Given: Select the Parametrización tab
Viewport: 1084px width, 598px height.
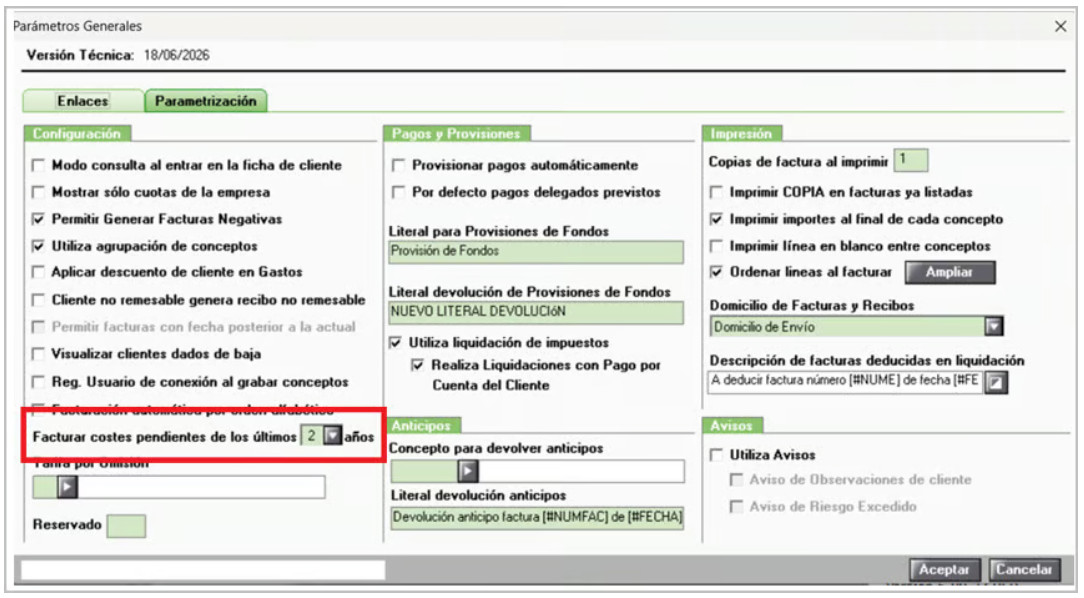Looking at the screenshot, I should 205,101.
